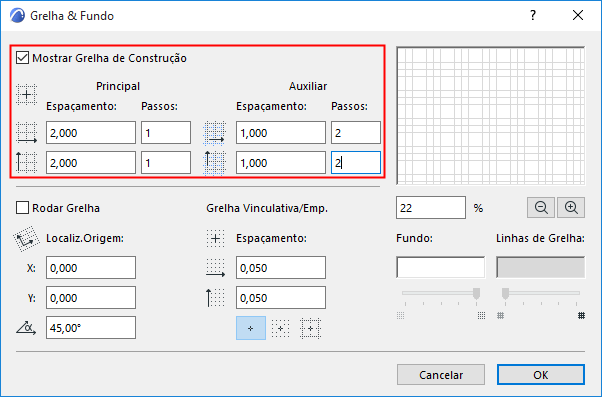
Task: Click the auxiliary grid vertical spacing icon
Action: 214,163
